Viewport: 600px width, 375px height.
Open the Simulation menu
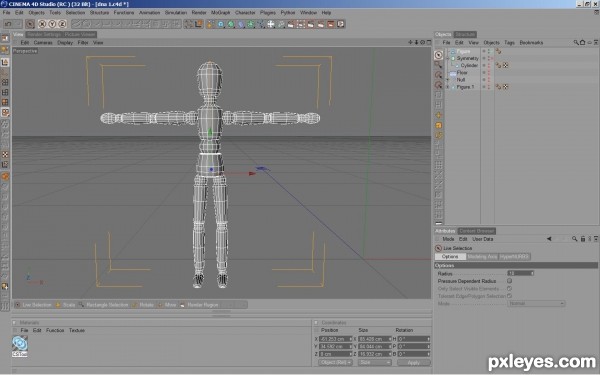(176, 13)
